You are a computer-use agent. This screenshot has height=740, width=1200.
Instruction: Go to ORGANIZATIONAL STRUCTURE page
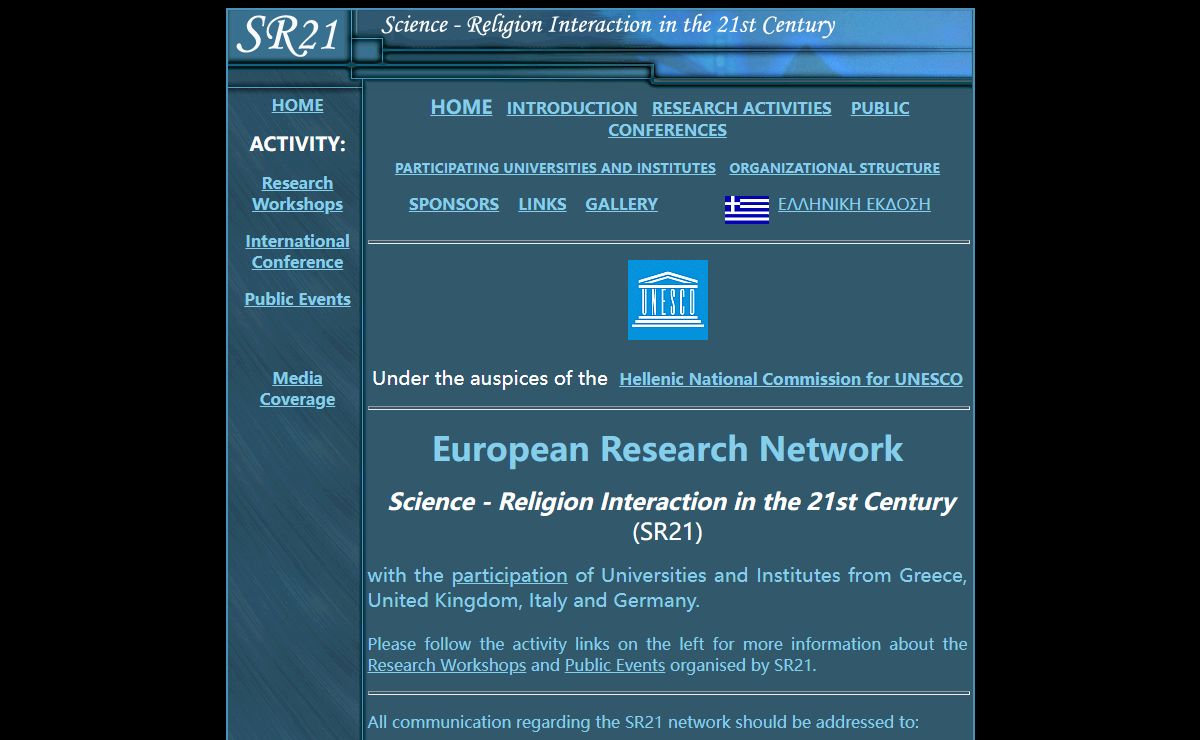click(834, 168)
